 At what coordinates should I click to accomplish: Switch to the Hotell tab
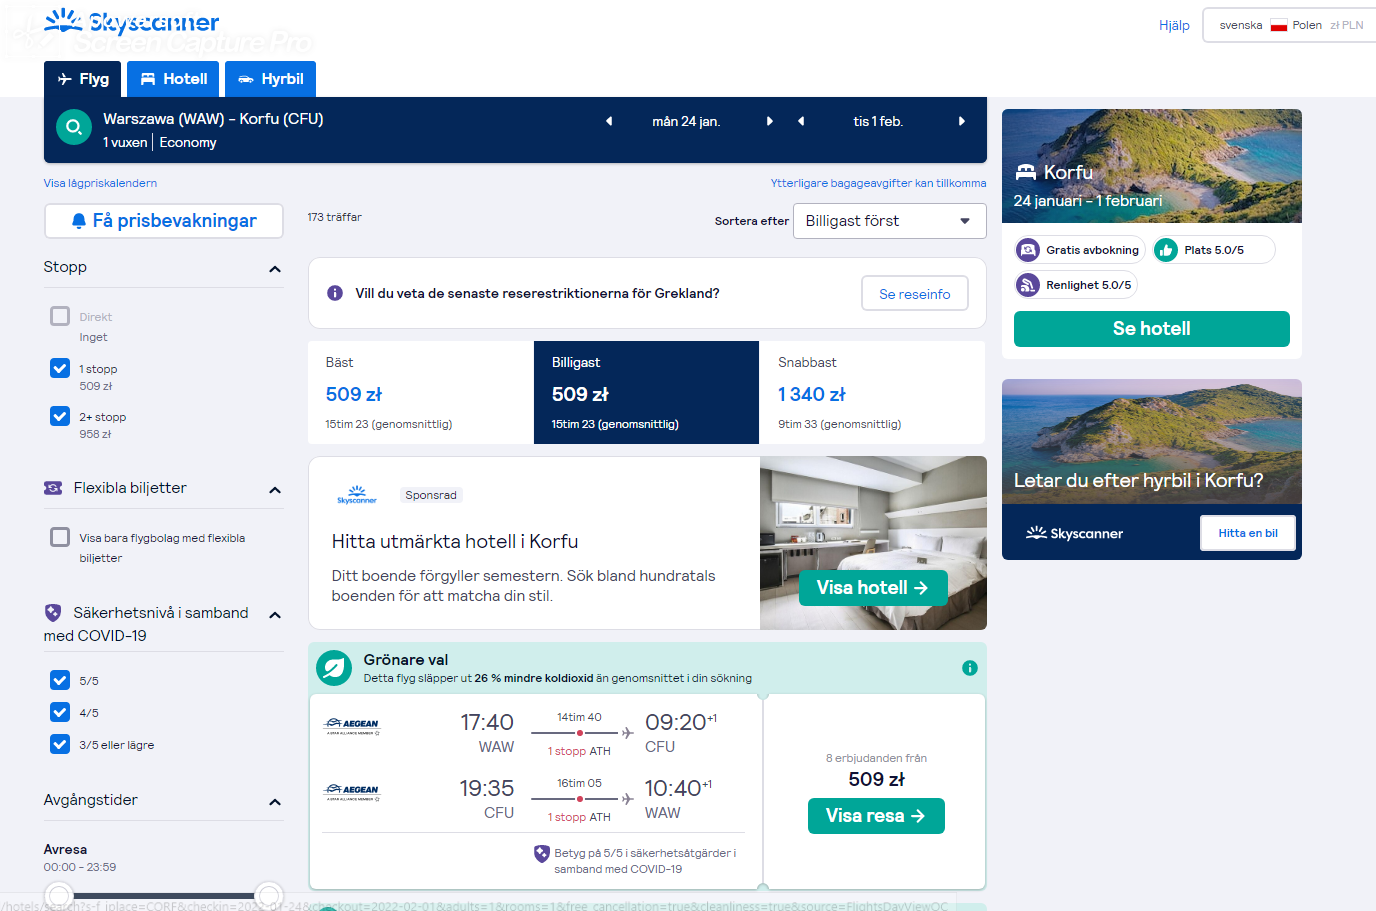click(173, 79)
